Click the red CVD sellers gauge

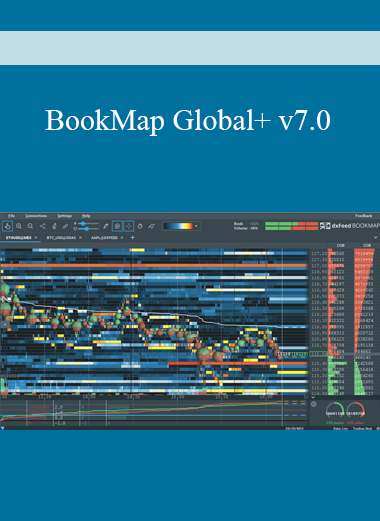pyautogui.click(x=356, y=410)
